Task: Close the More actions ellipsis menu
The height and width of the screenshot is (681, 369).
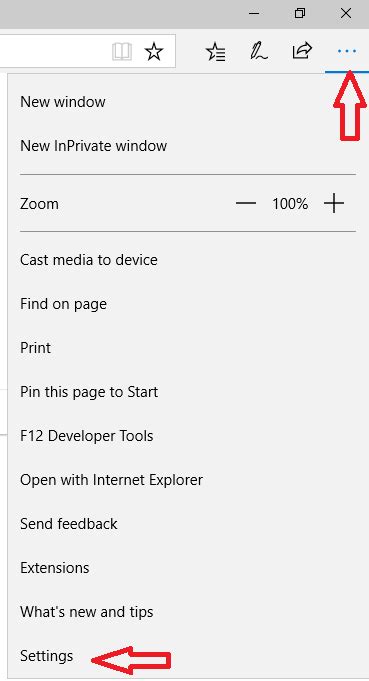Action: (347, 51)
